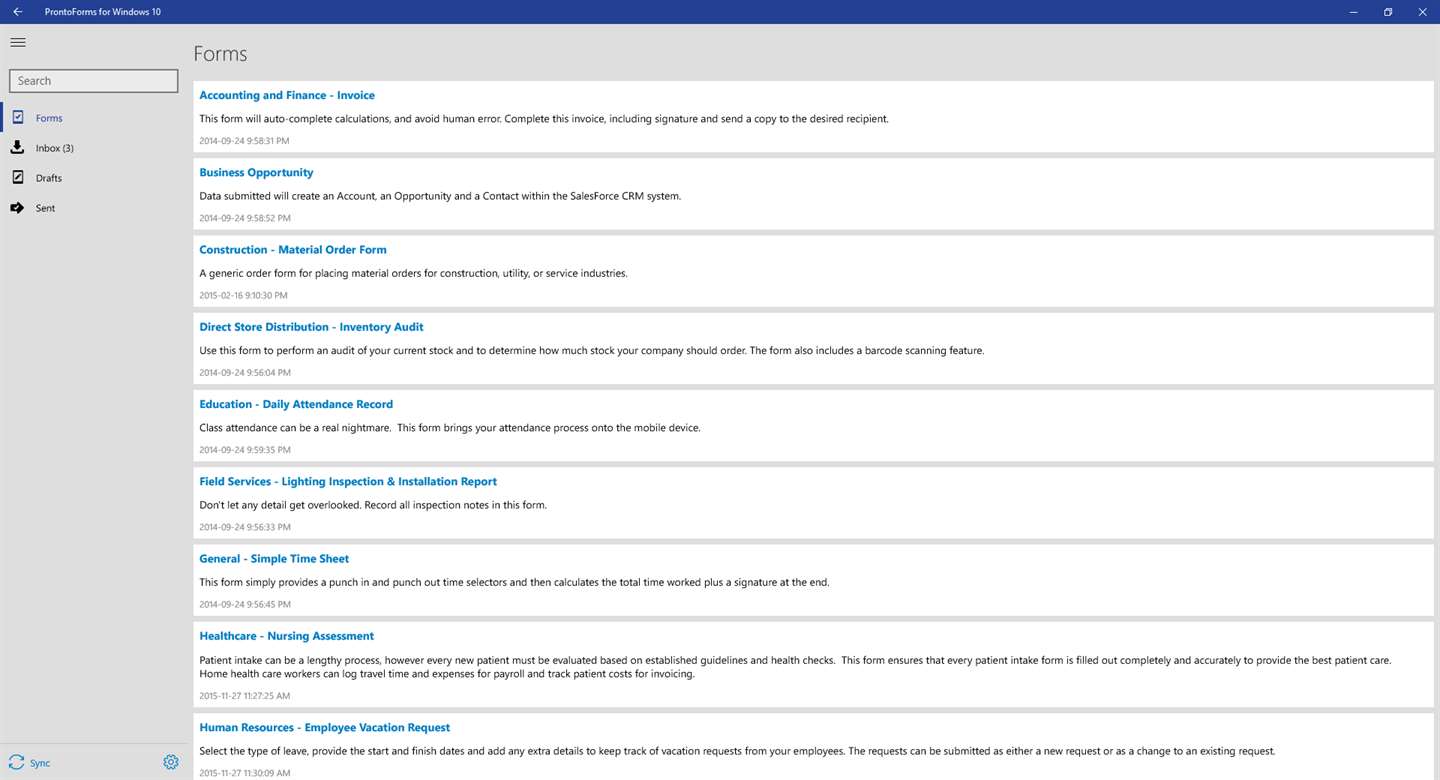
Task: Open Direct Store Distribution - Inventory Audit
Action: pos(311,327)
